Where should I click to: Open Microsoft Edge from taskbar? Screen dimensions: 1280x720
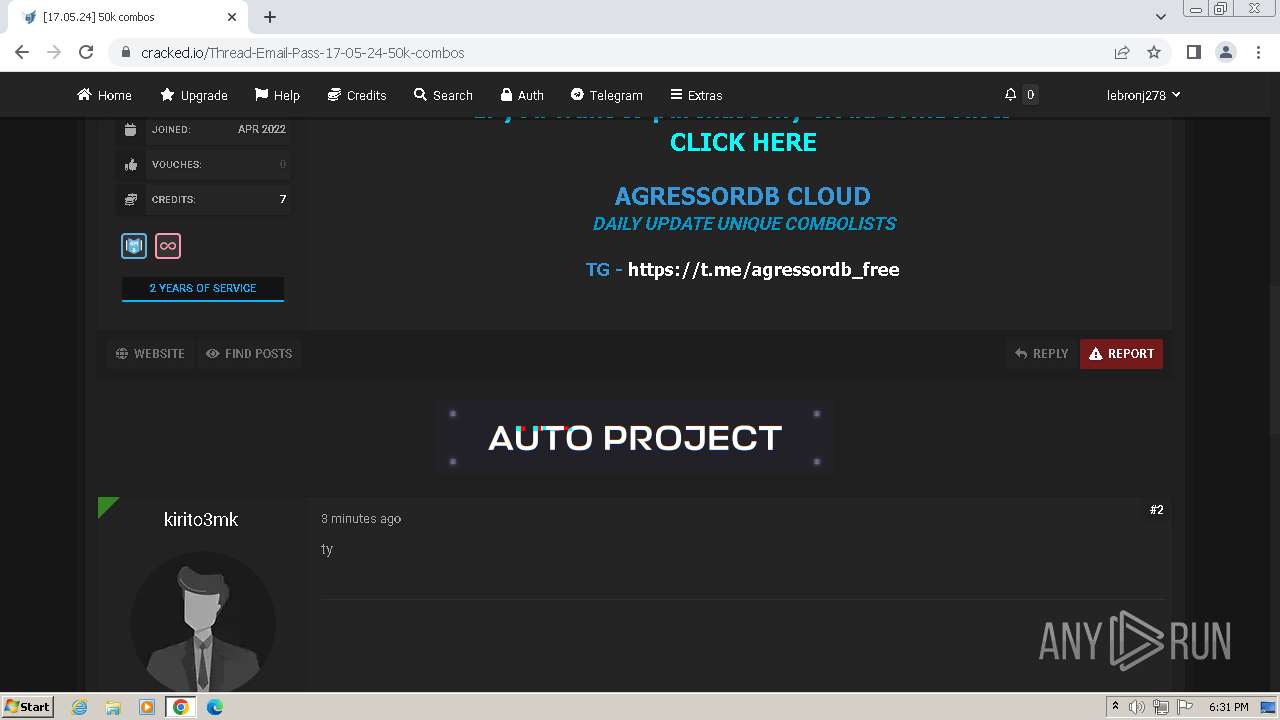tap(215, 707)
